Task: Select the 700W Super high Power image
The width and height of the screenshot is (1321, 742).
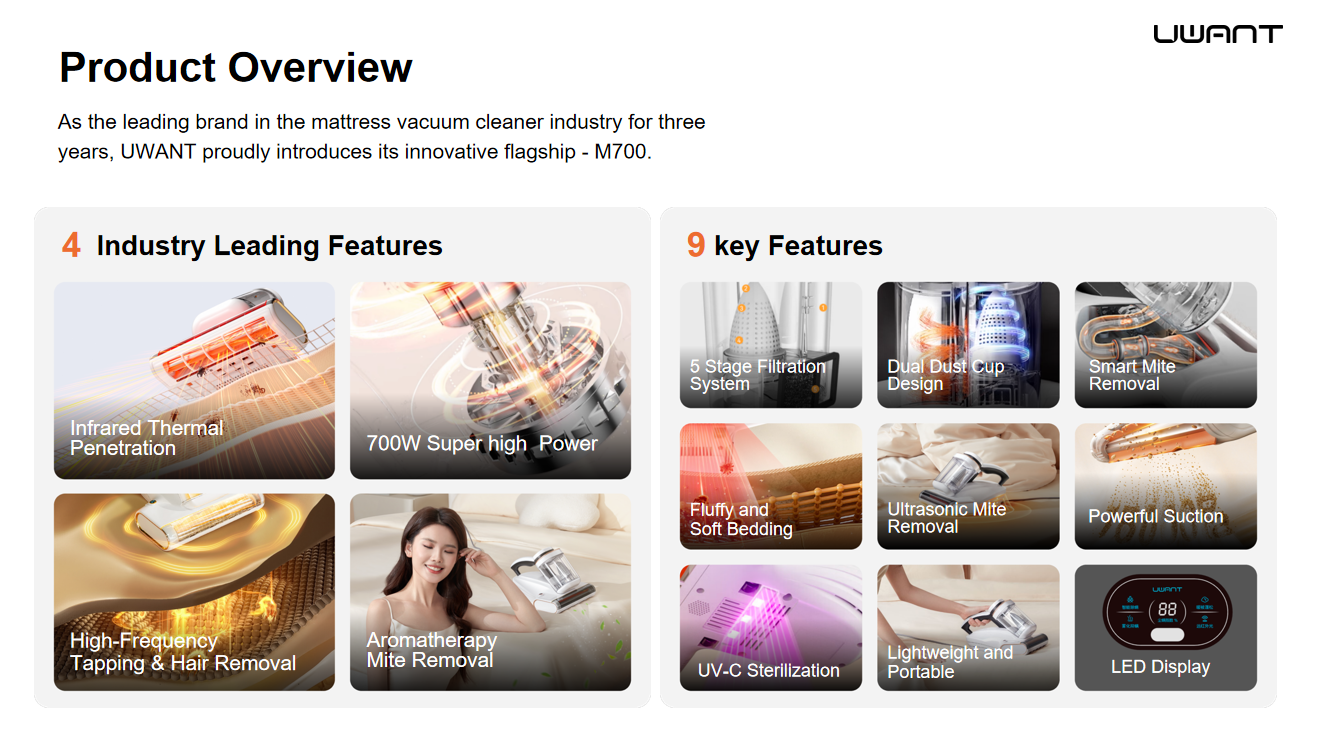Action: coord(490,380)
